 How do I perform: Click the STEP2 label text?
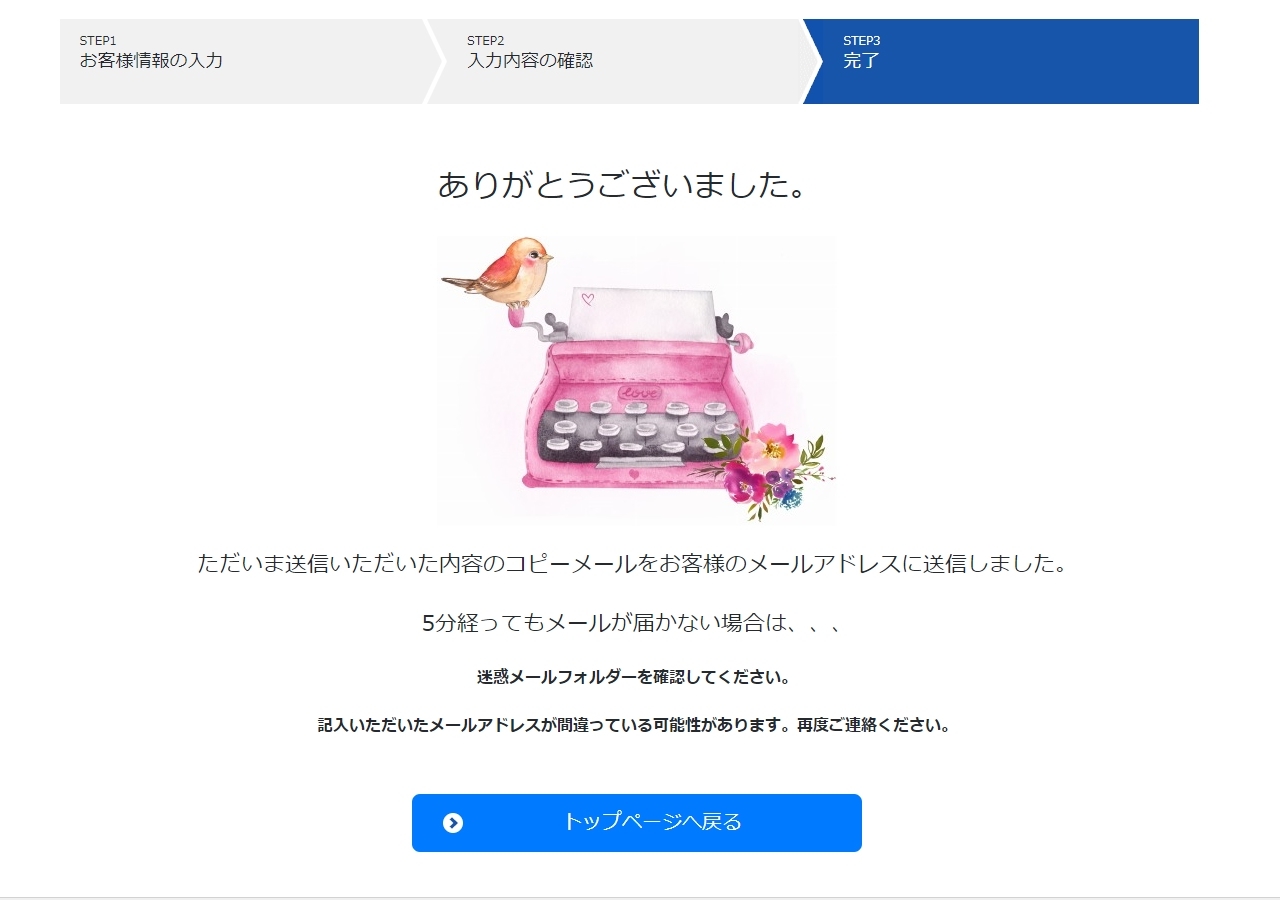(x=485, y=41)
